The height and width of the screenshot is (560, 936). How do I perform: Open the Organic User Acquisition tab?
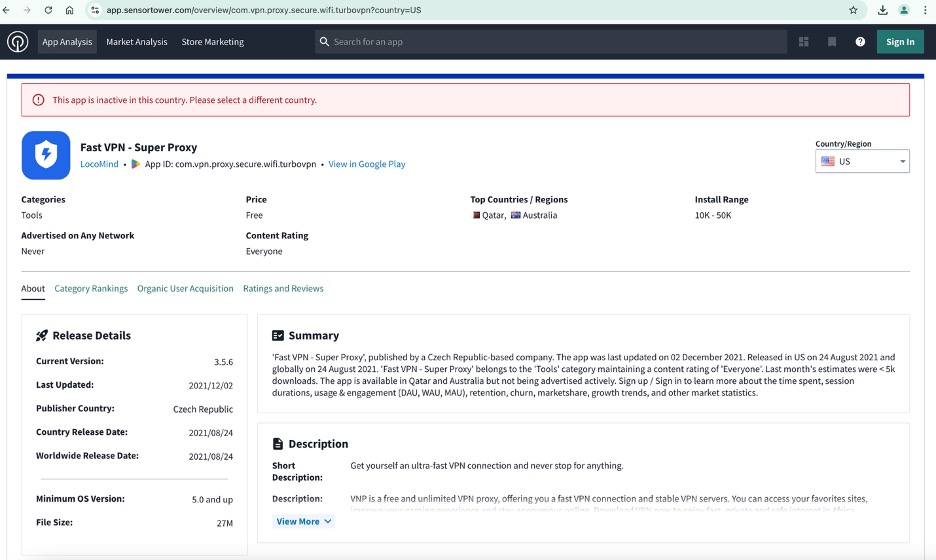[185, 289]
